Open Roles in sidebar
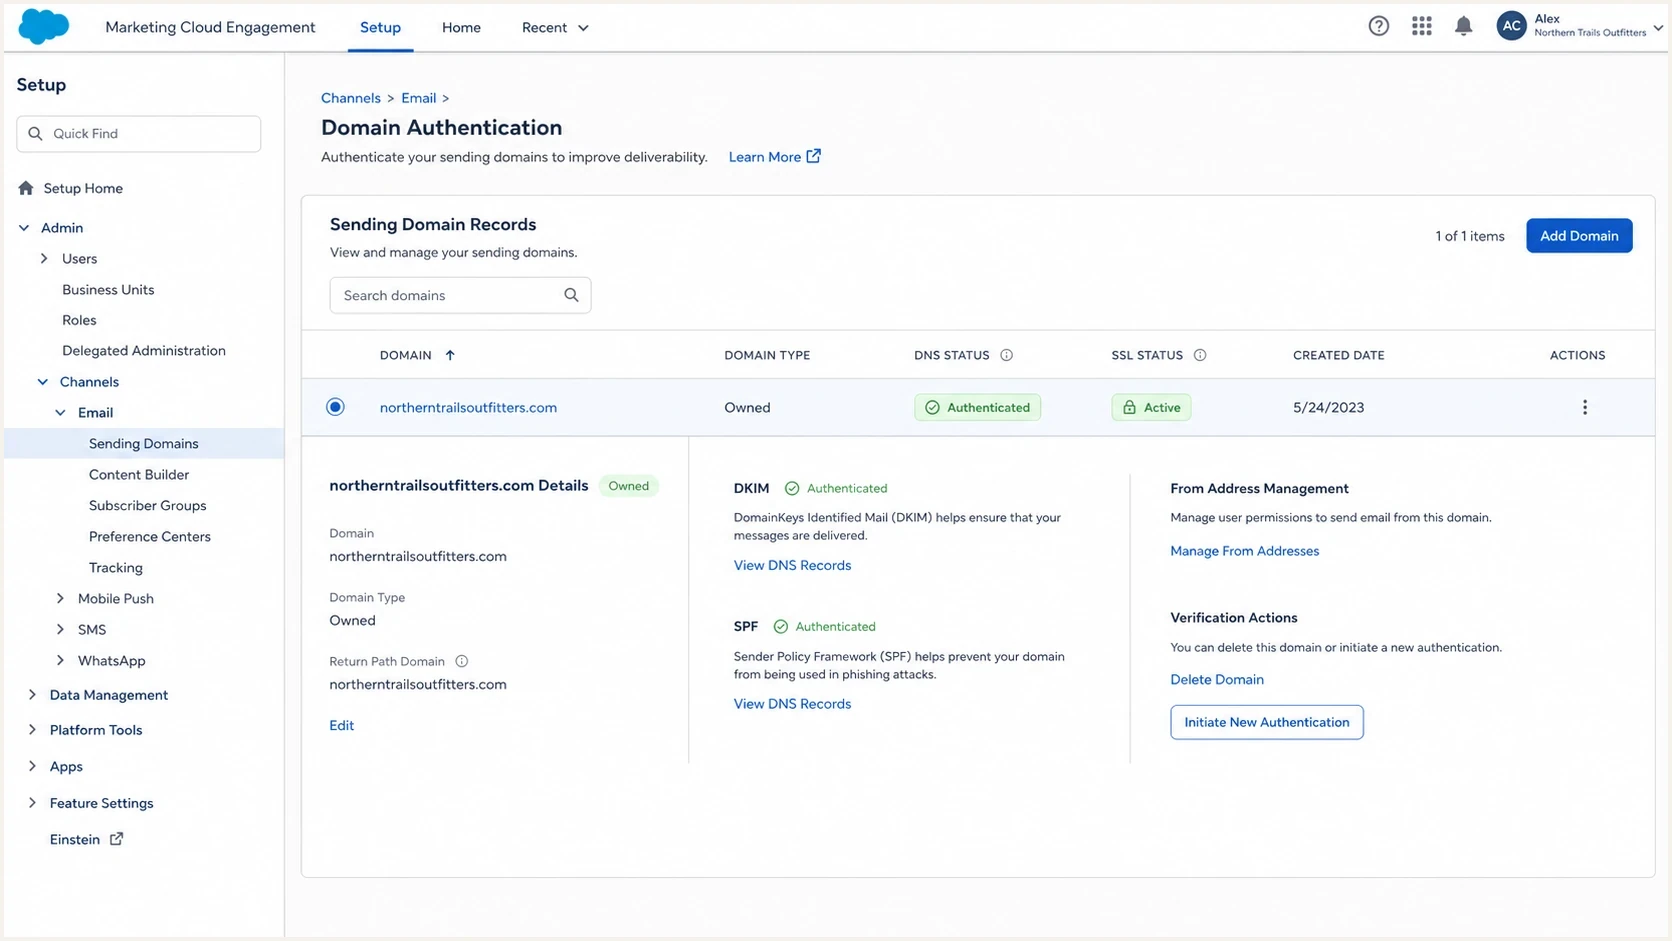 pos(79,321)
